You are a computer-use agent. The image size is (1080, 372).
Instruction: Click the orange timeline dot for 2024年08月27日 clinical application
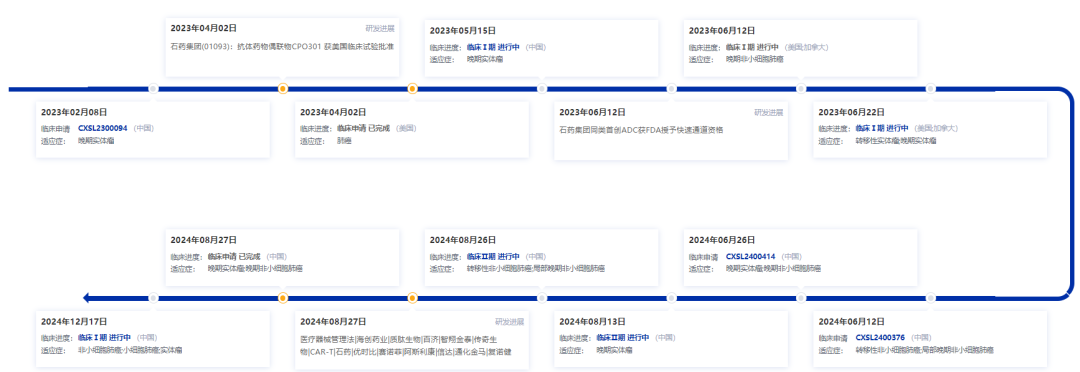(x=282, y=298)
